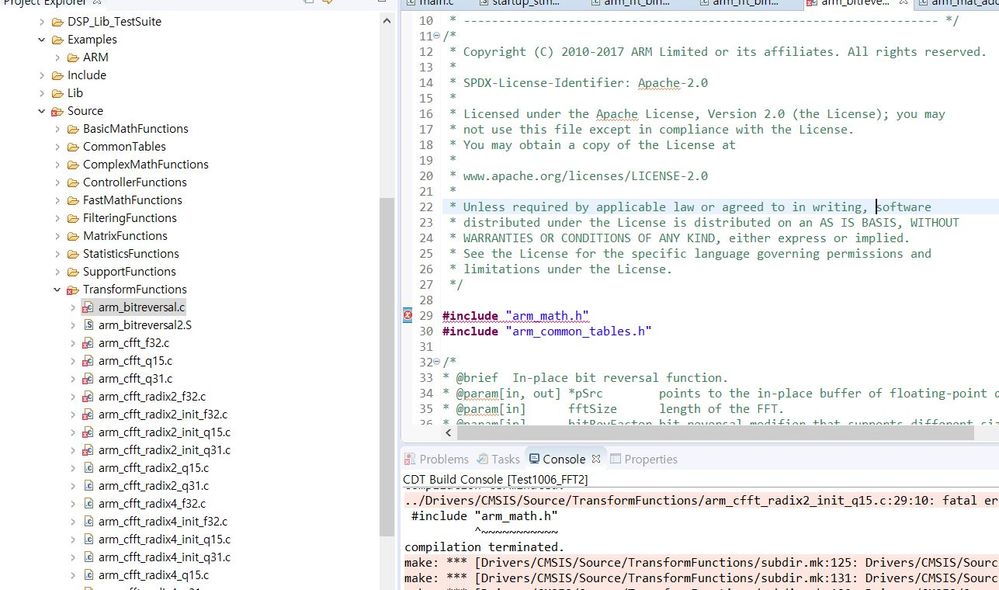Image resolution: width=999 pixels, height=590 pixels.
Task: Click the error marker on line 29
Action: (408, 315)
